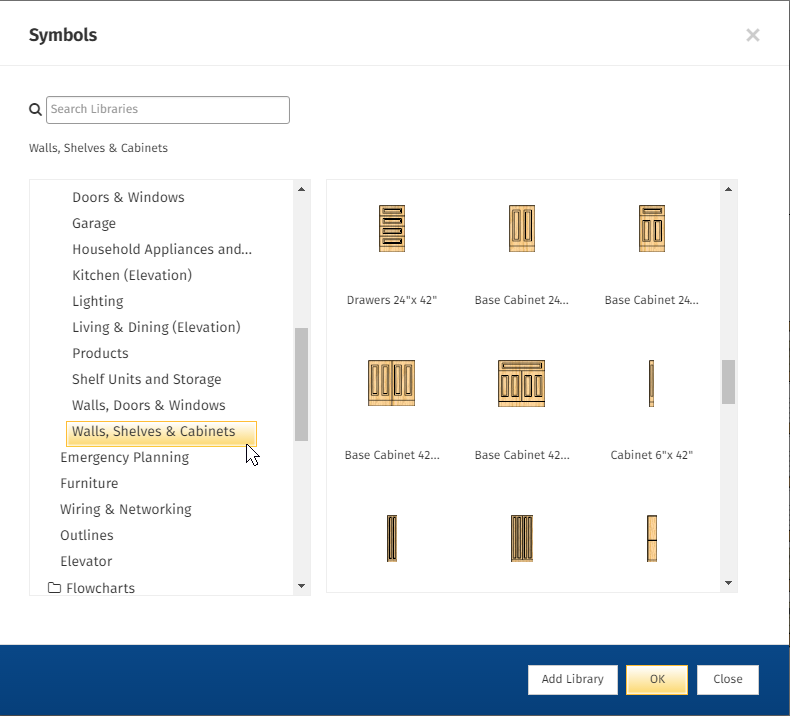Select the narrow tall cabinet symbol in bottom row
This screenshot has width=790, height=716.
click(391, 538)
